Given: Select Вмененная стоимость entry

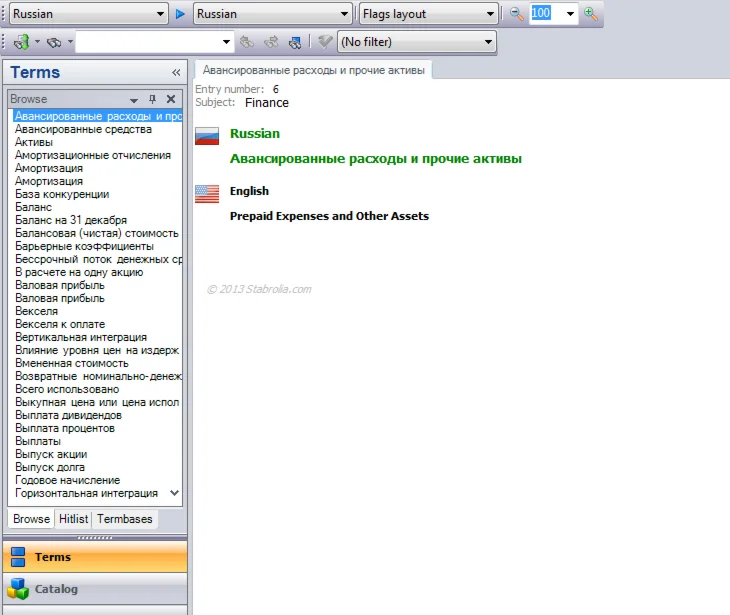Looking at the screenshot, I should (x=72, y=363).
